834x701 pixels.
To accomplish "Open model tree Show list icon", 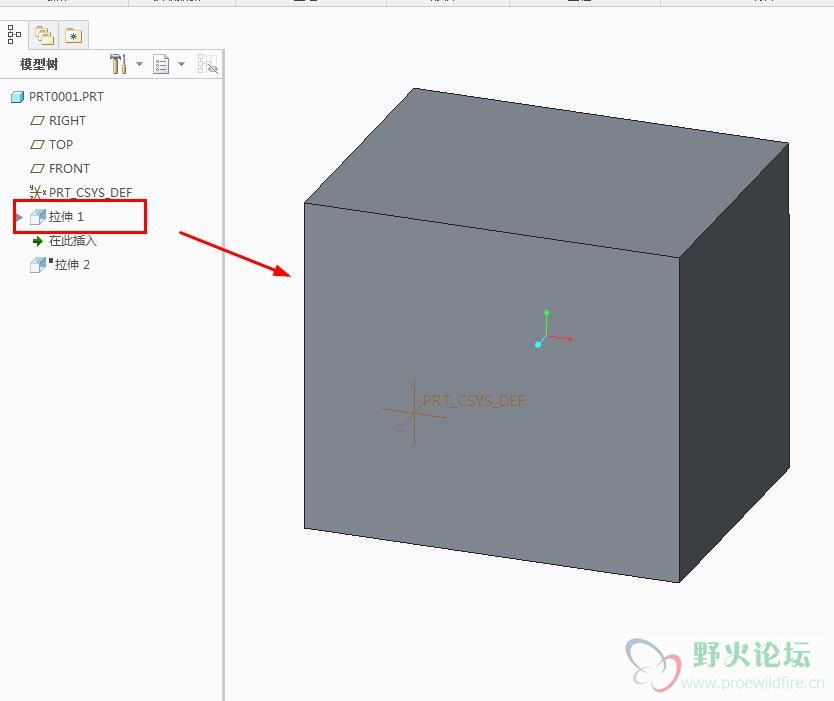I will 161,64.
